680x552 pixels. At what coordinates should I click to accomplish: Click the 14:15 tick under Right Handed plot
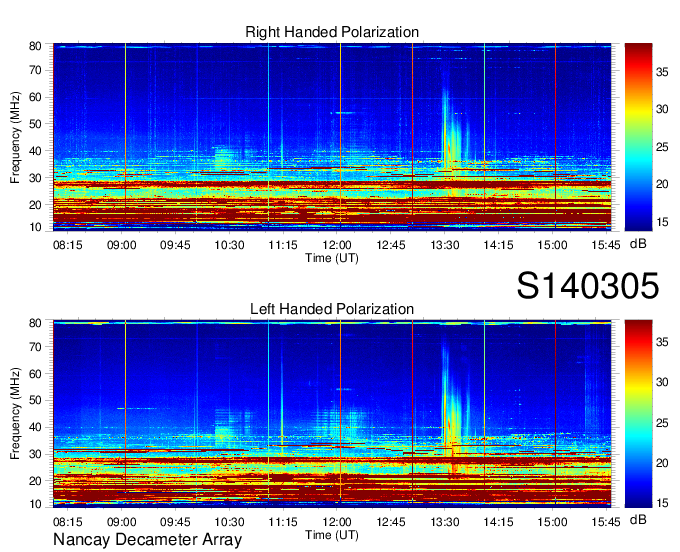coord(498,245)
